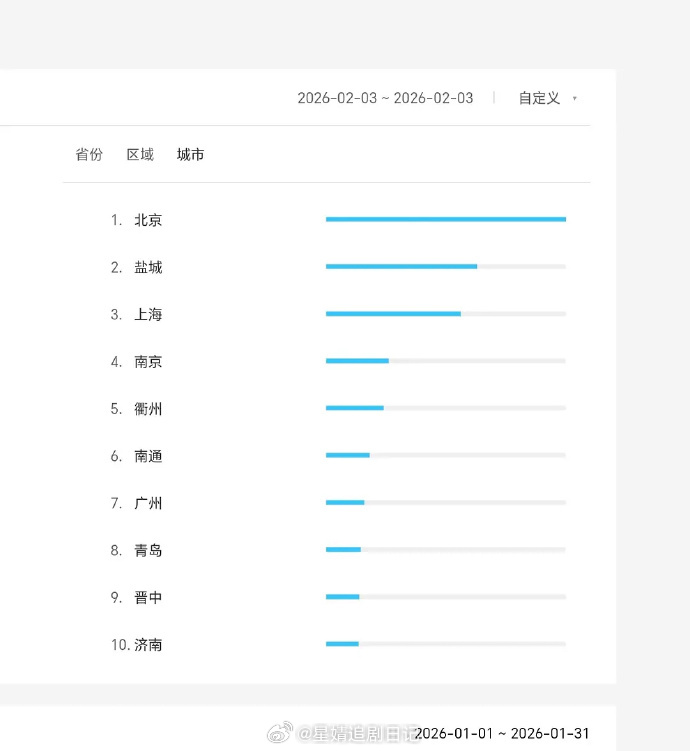This screenshot has width=690, height=751.
Task: Click the 2026-01-01 ~ 2026-01-31 date range
Action: tap(502, 734)
